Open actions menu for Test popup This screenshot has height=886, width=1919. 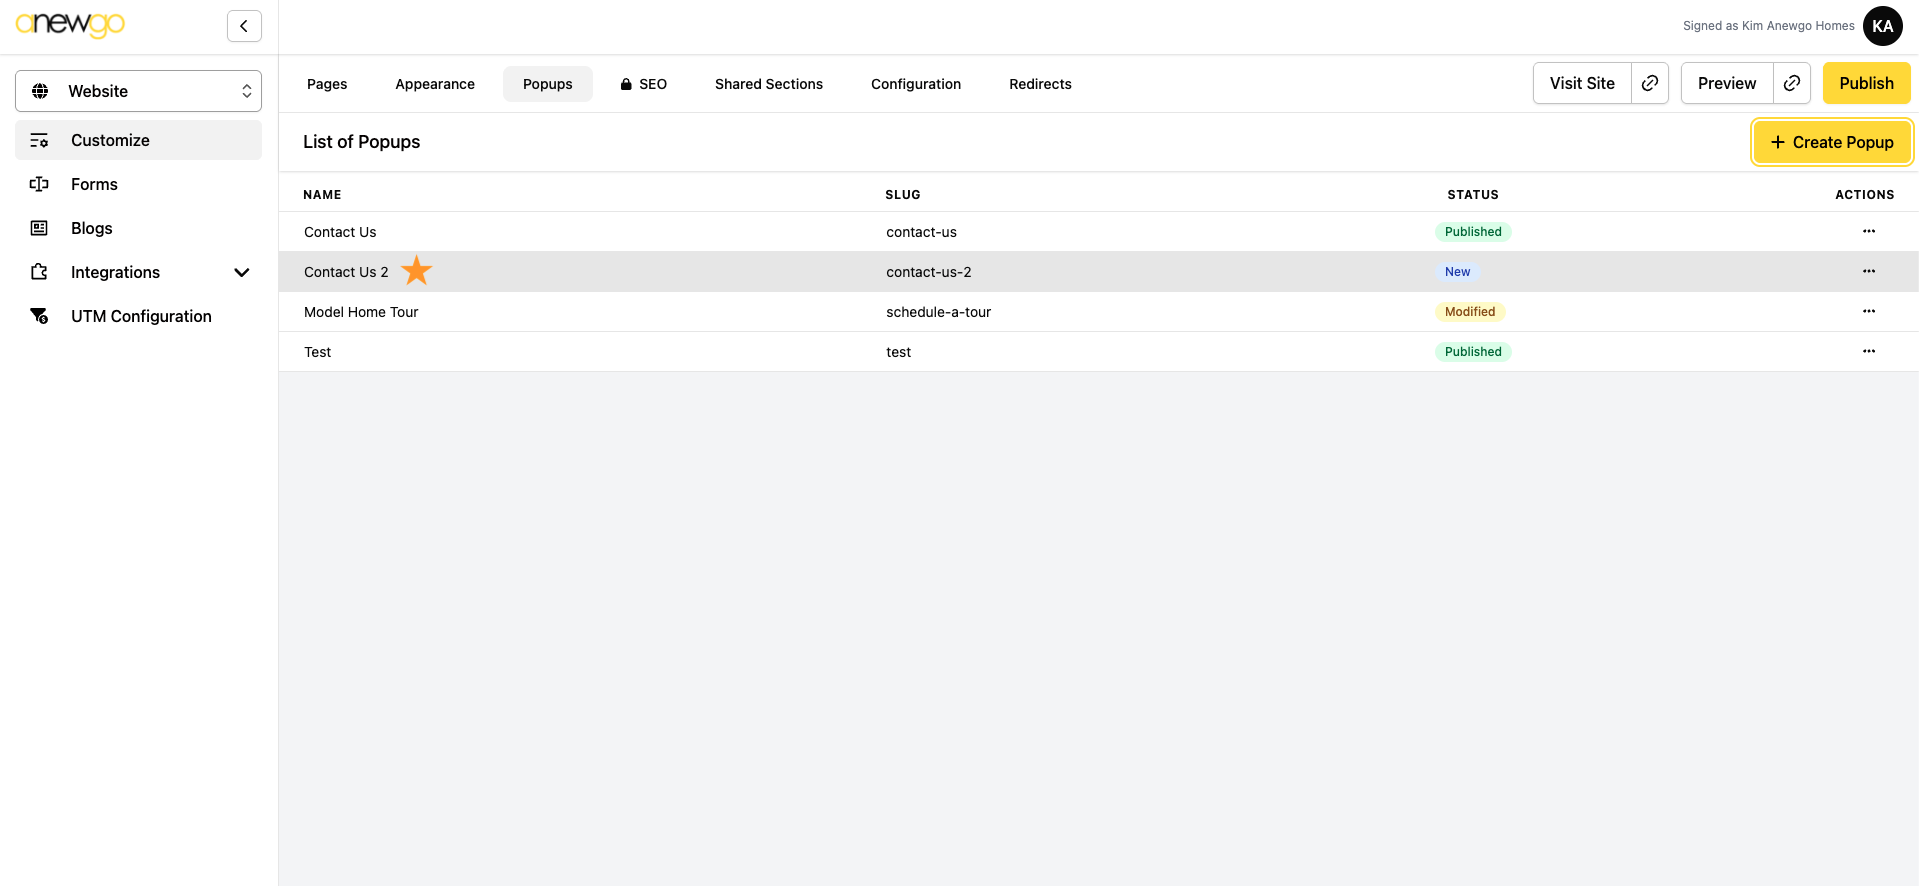(x=1868, y=351)
